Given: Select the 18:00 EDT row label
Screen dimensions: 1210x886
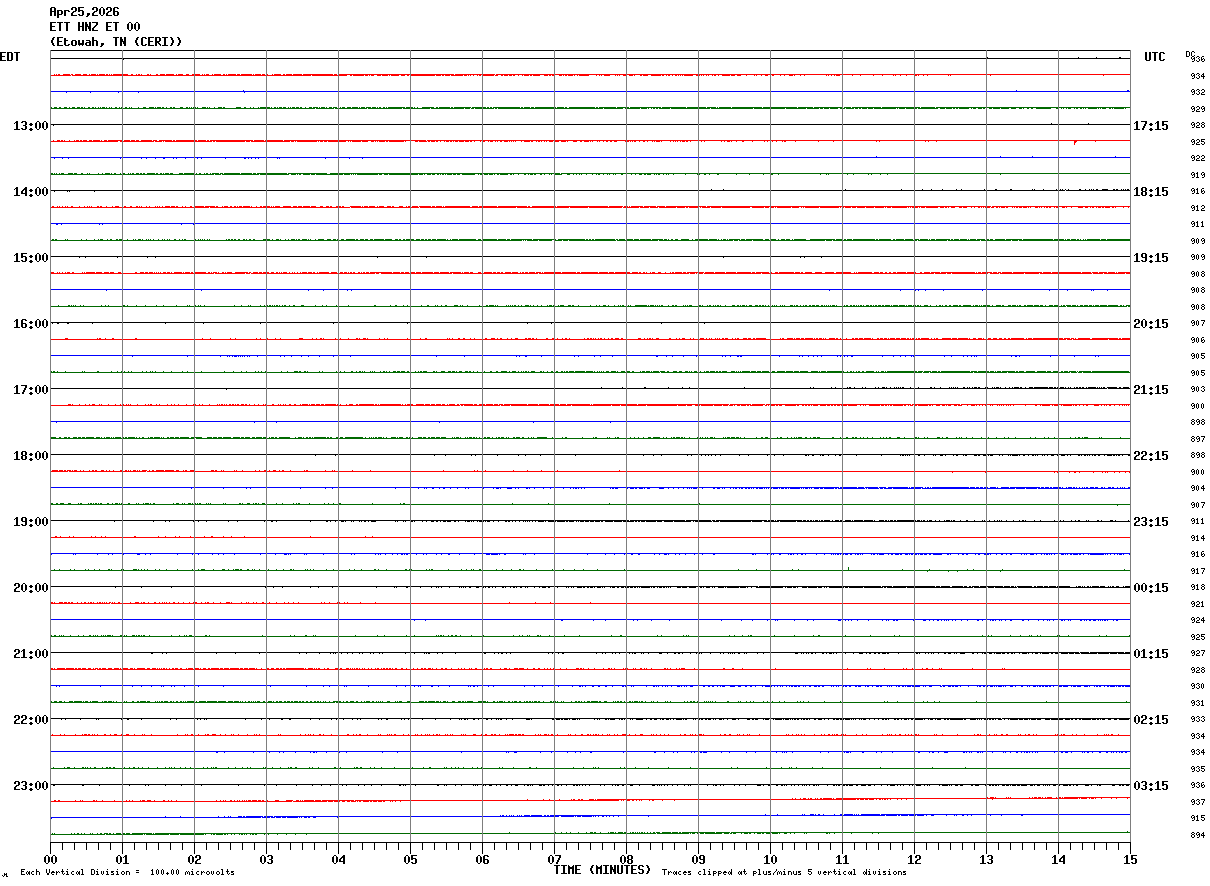Looking at the screenshot, I should pos(30,455).
